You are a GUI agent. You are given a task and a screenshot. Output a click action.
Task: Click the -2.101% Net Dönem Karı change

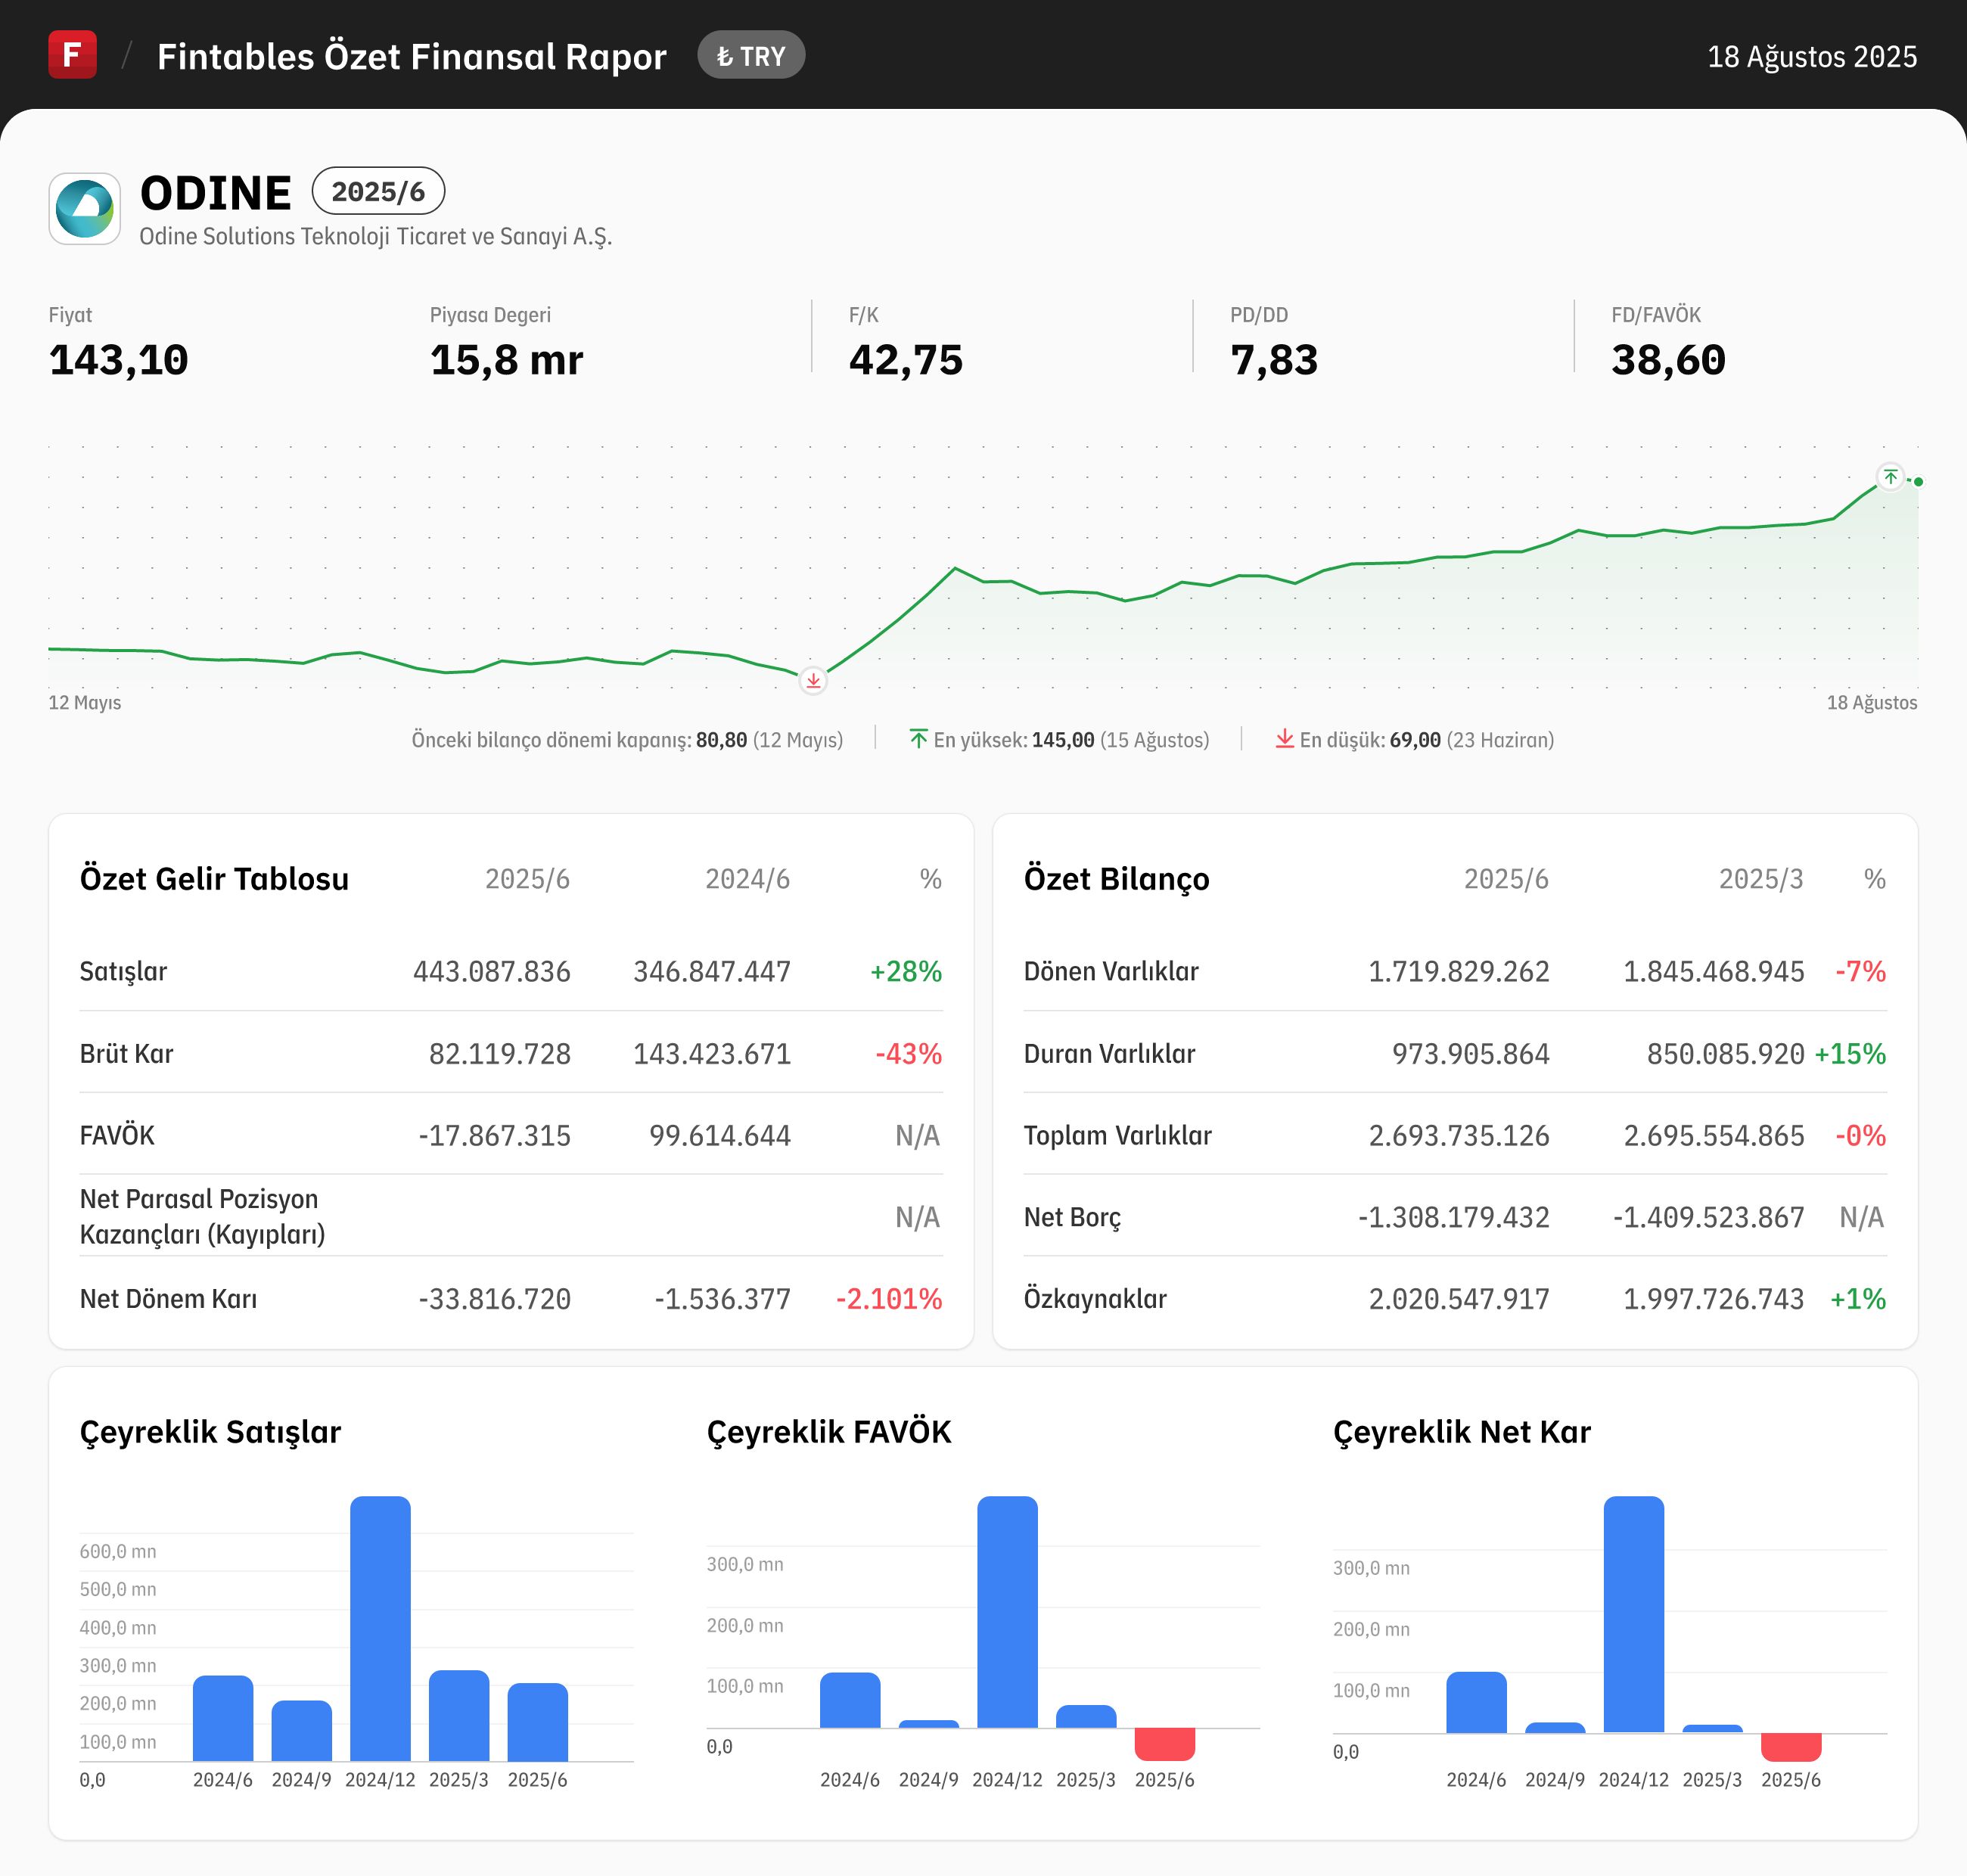(x=888, y=1299)
